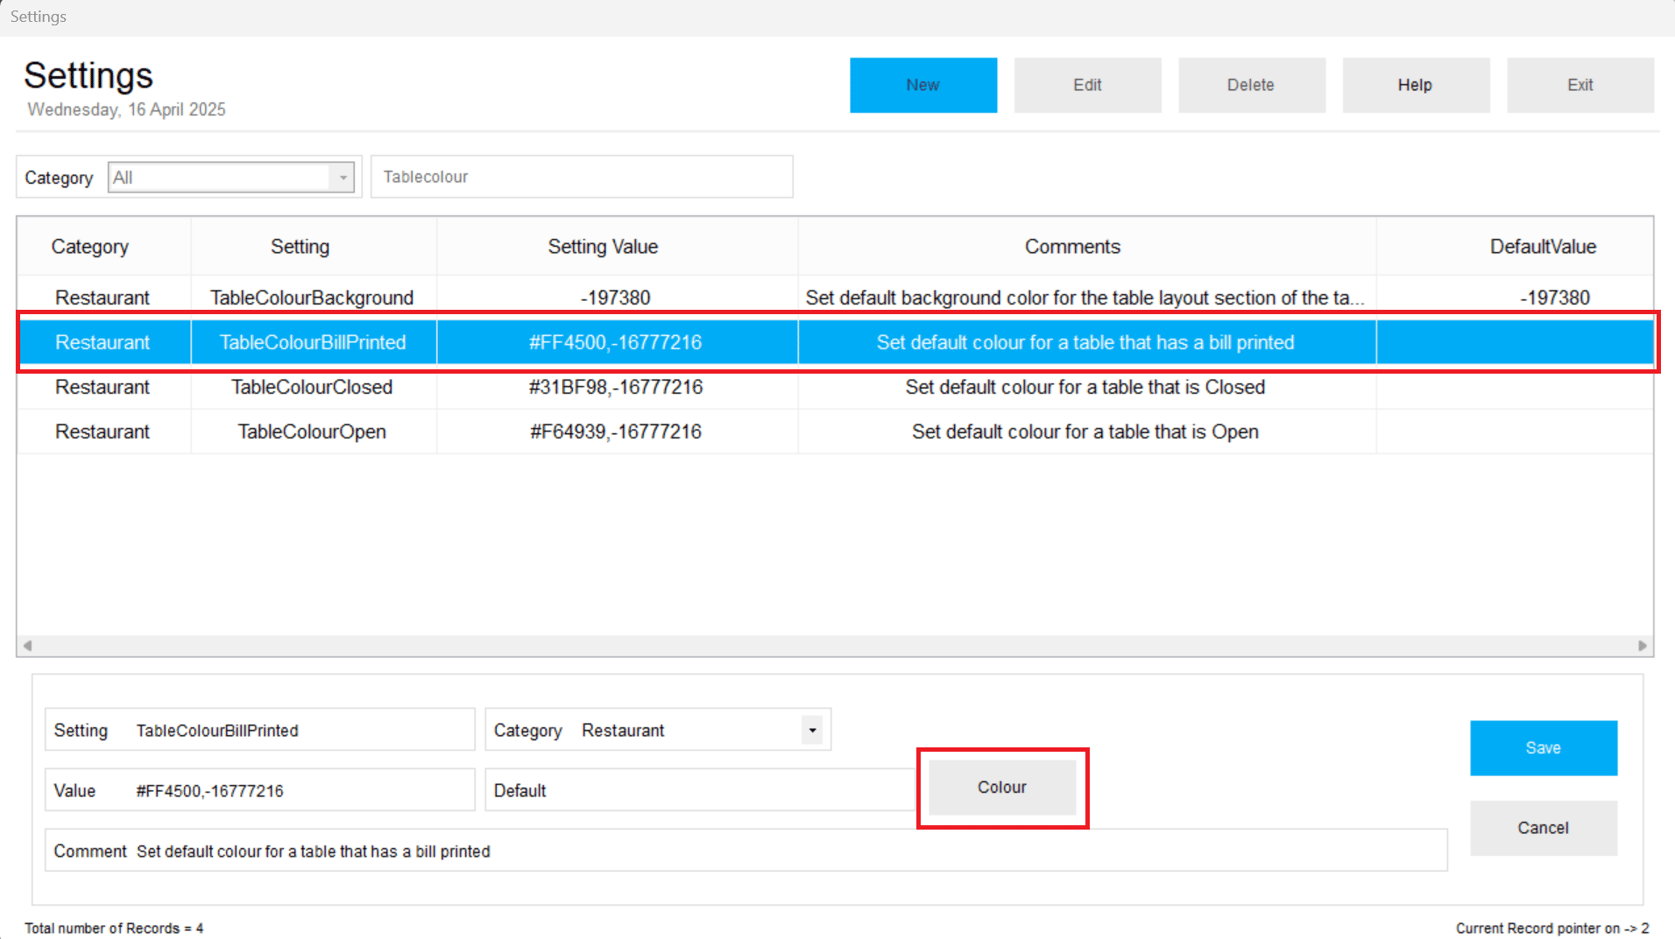Edit the Comment field text

pyautogui.click(x=746, y=851)
